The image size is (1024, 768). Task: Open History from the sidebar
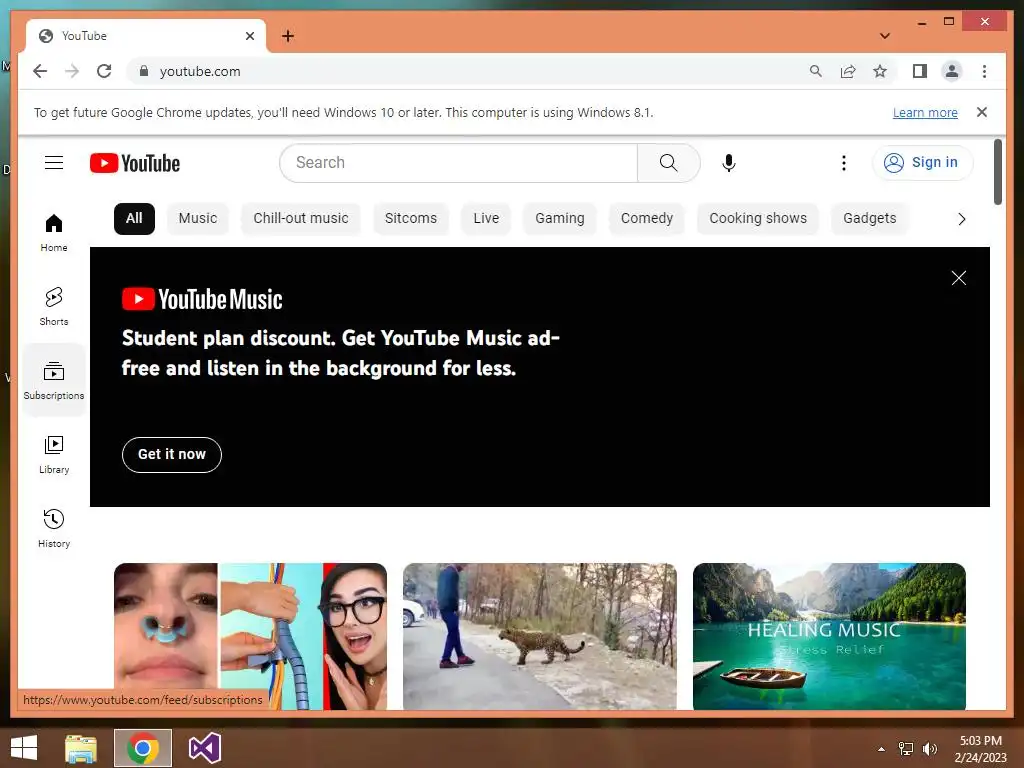click(x=54, y=528)
